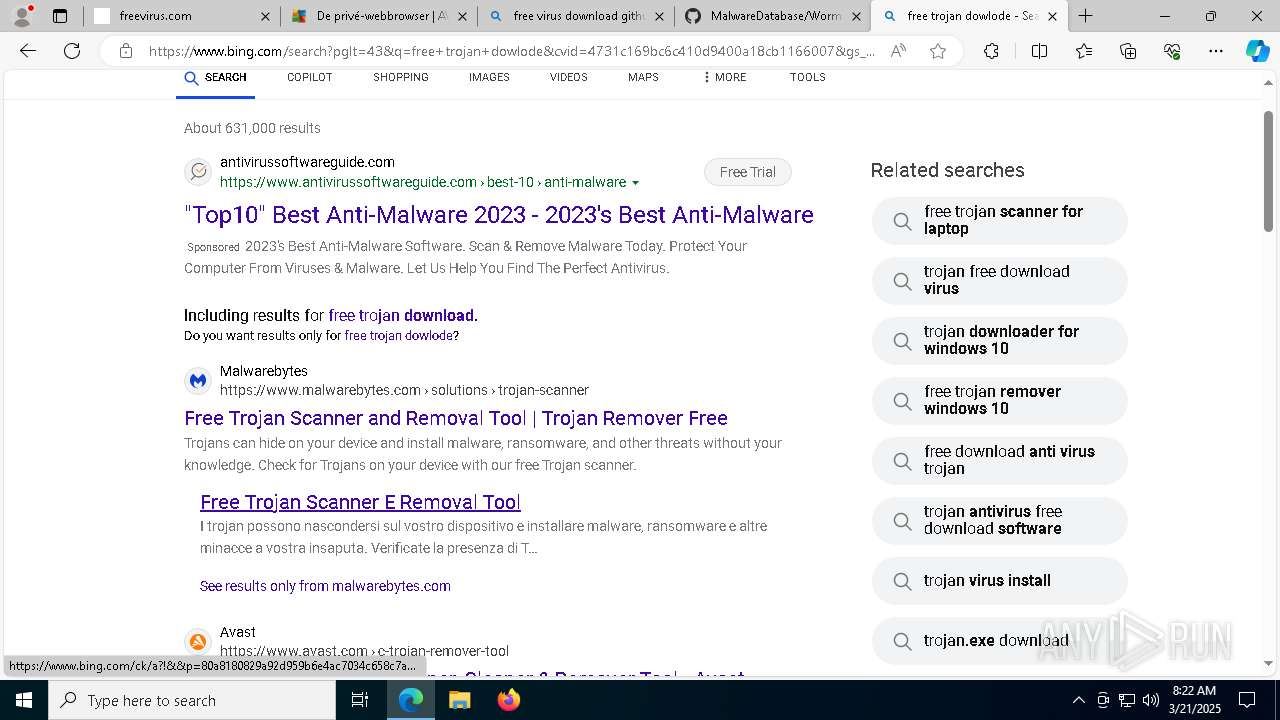The image size is (1280, 720).
Task: Click the Windows taskbar search box
Action: [x=192, y=700]
